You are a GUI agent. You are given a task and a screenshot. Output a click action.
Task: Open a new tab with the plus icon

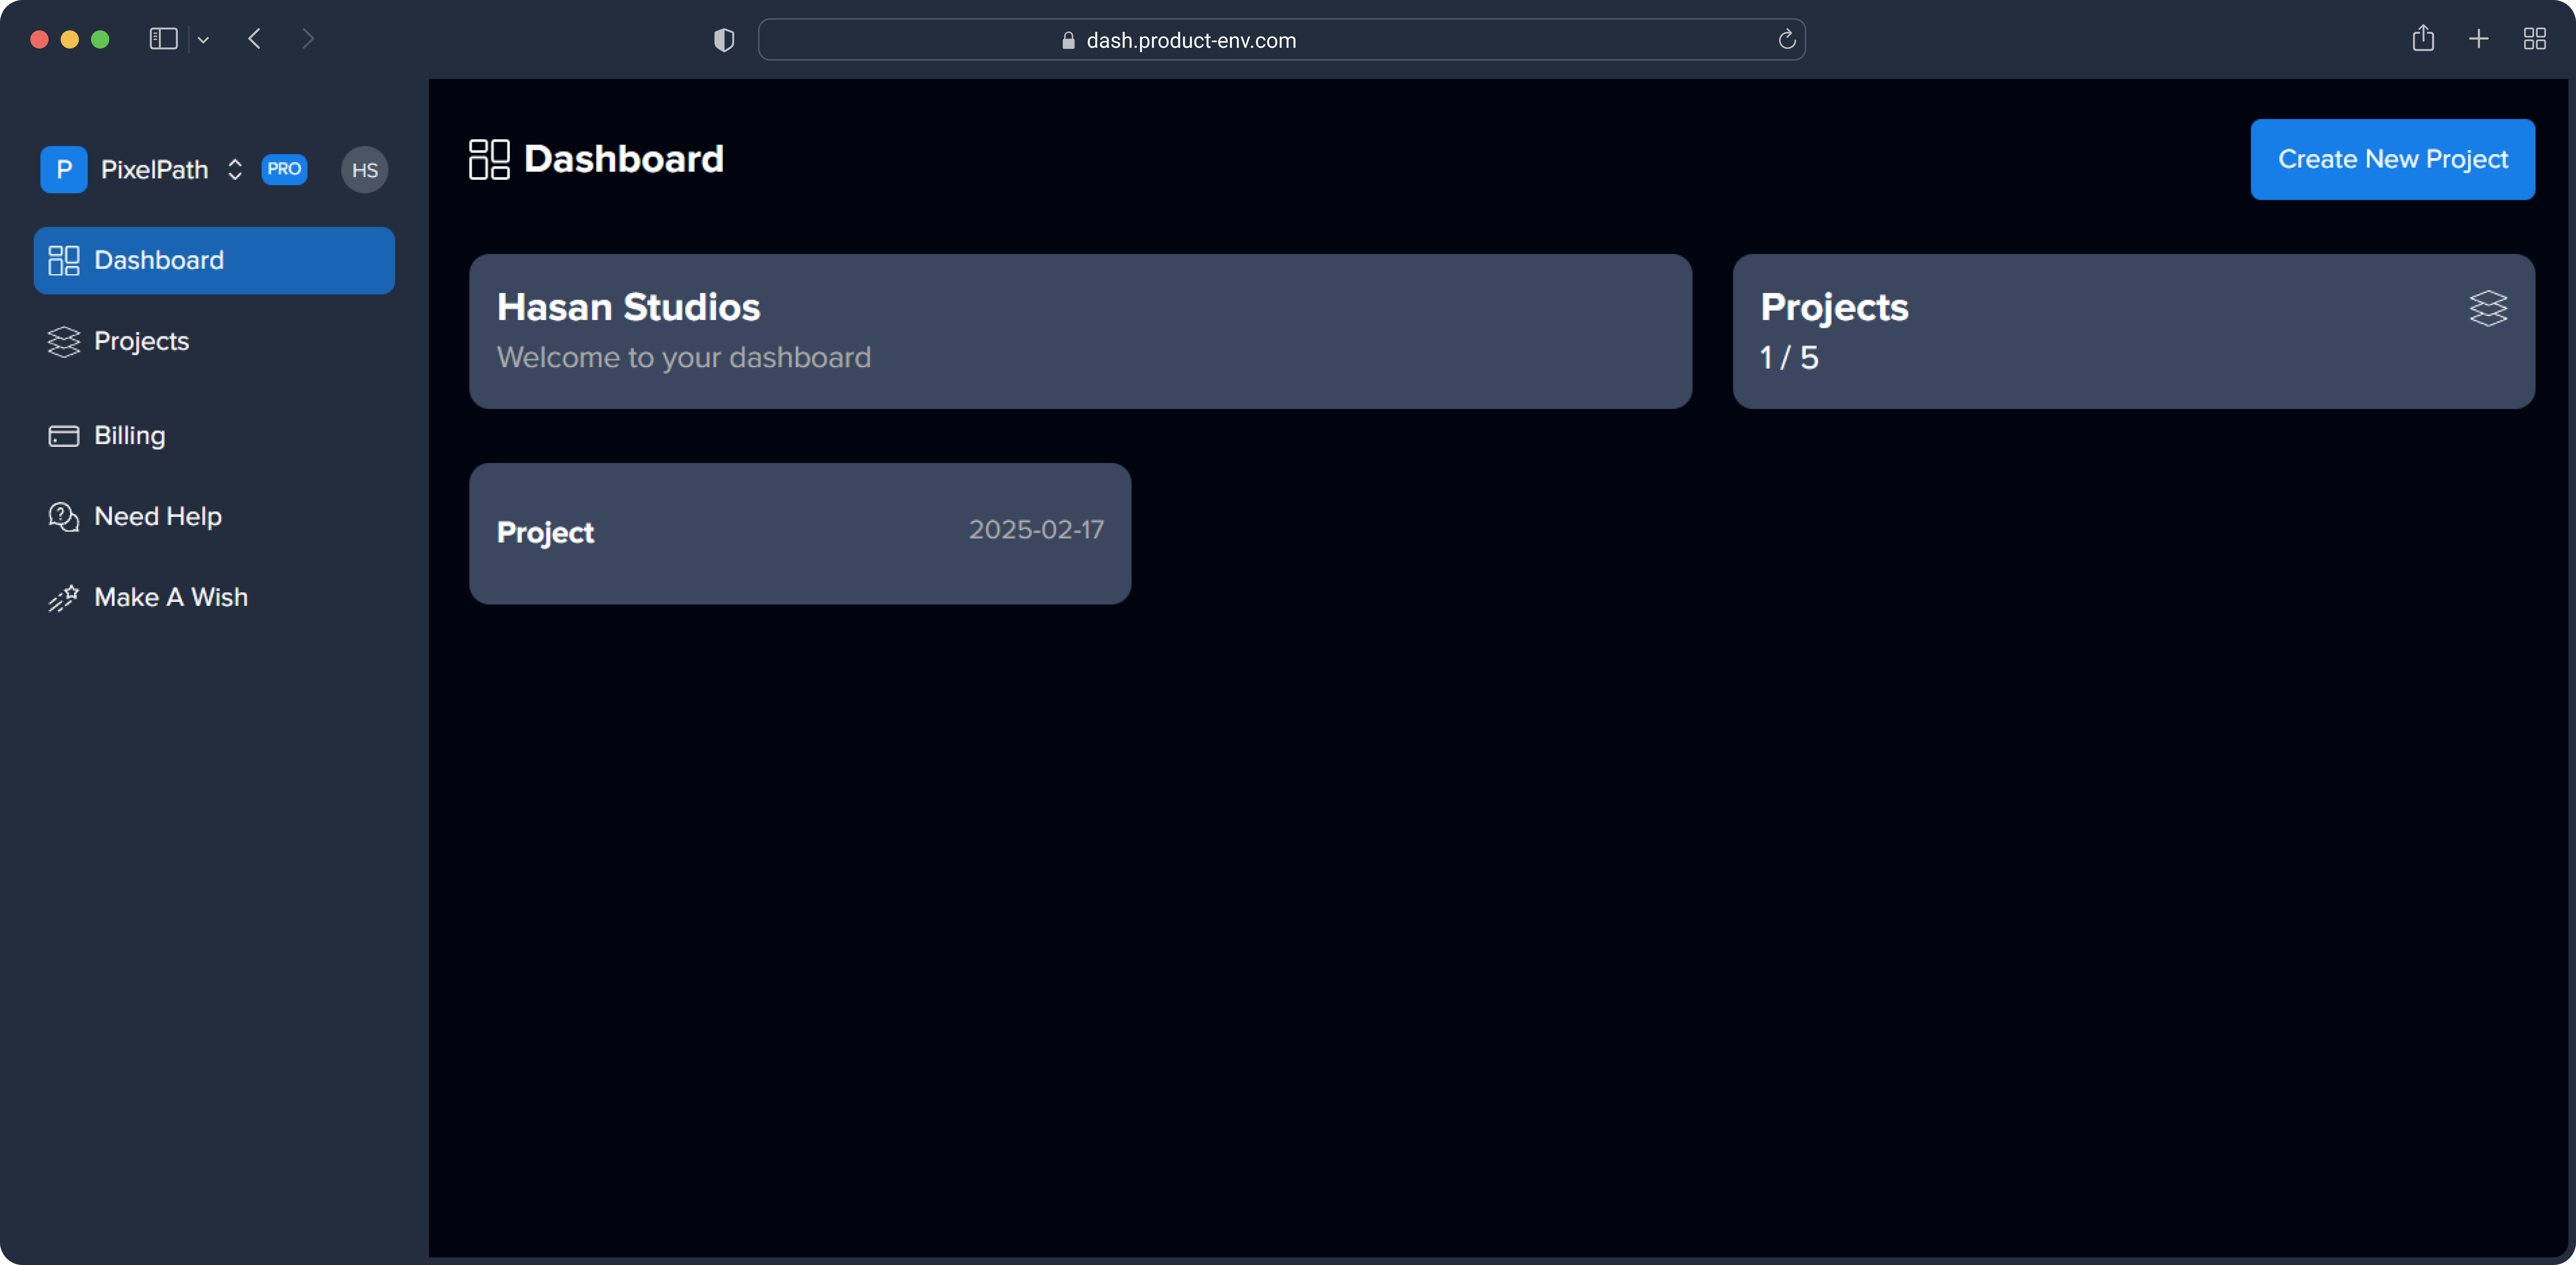click(2478, 39)
